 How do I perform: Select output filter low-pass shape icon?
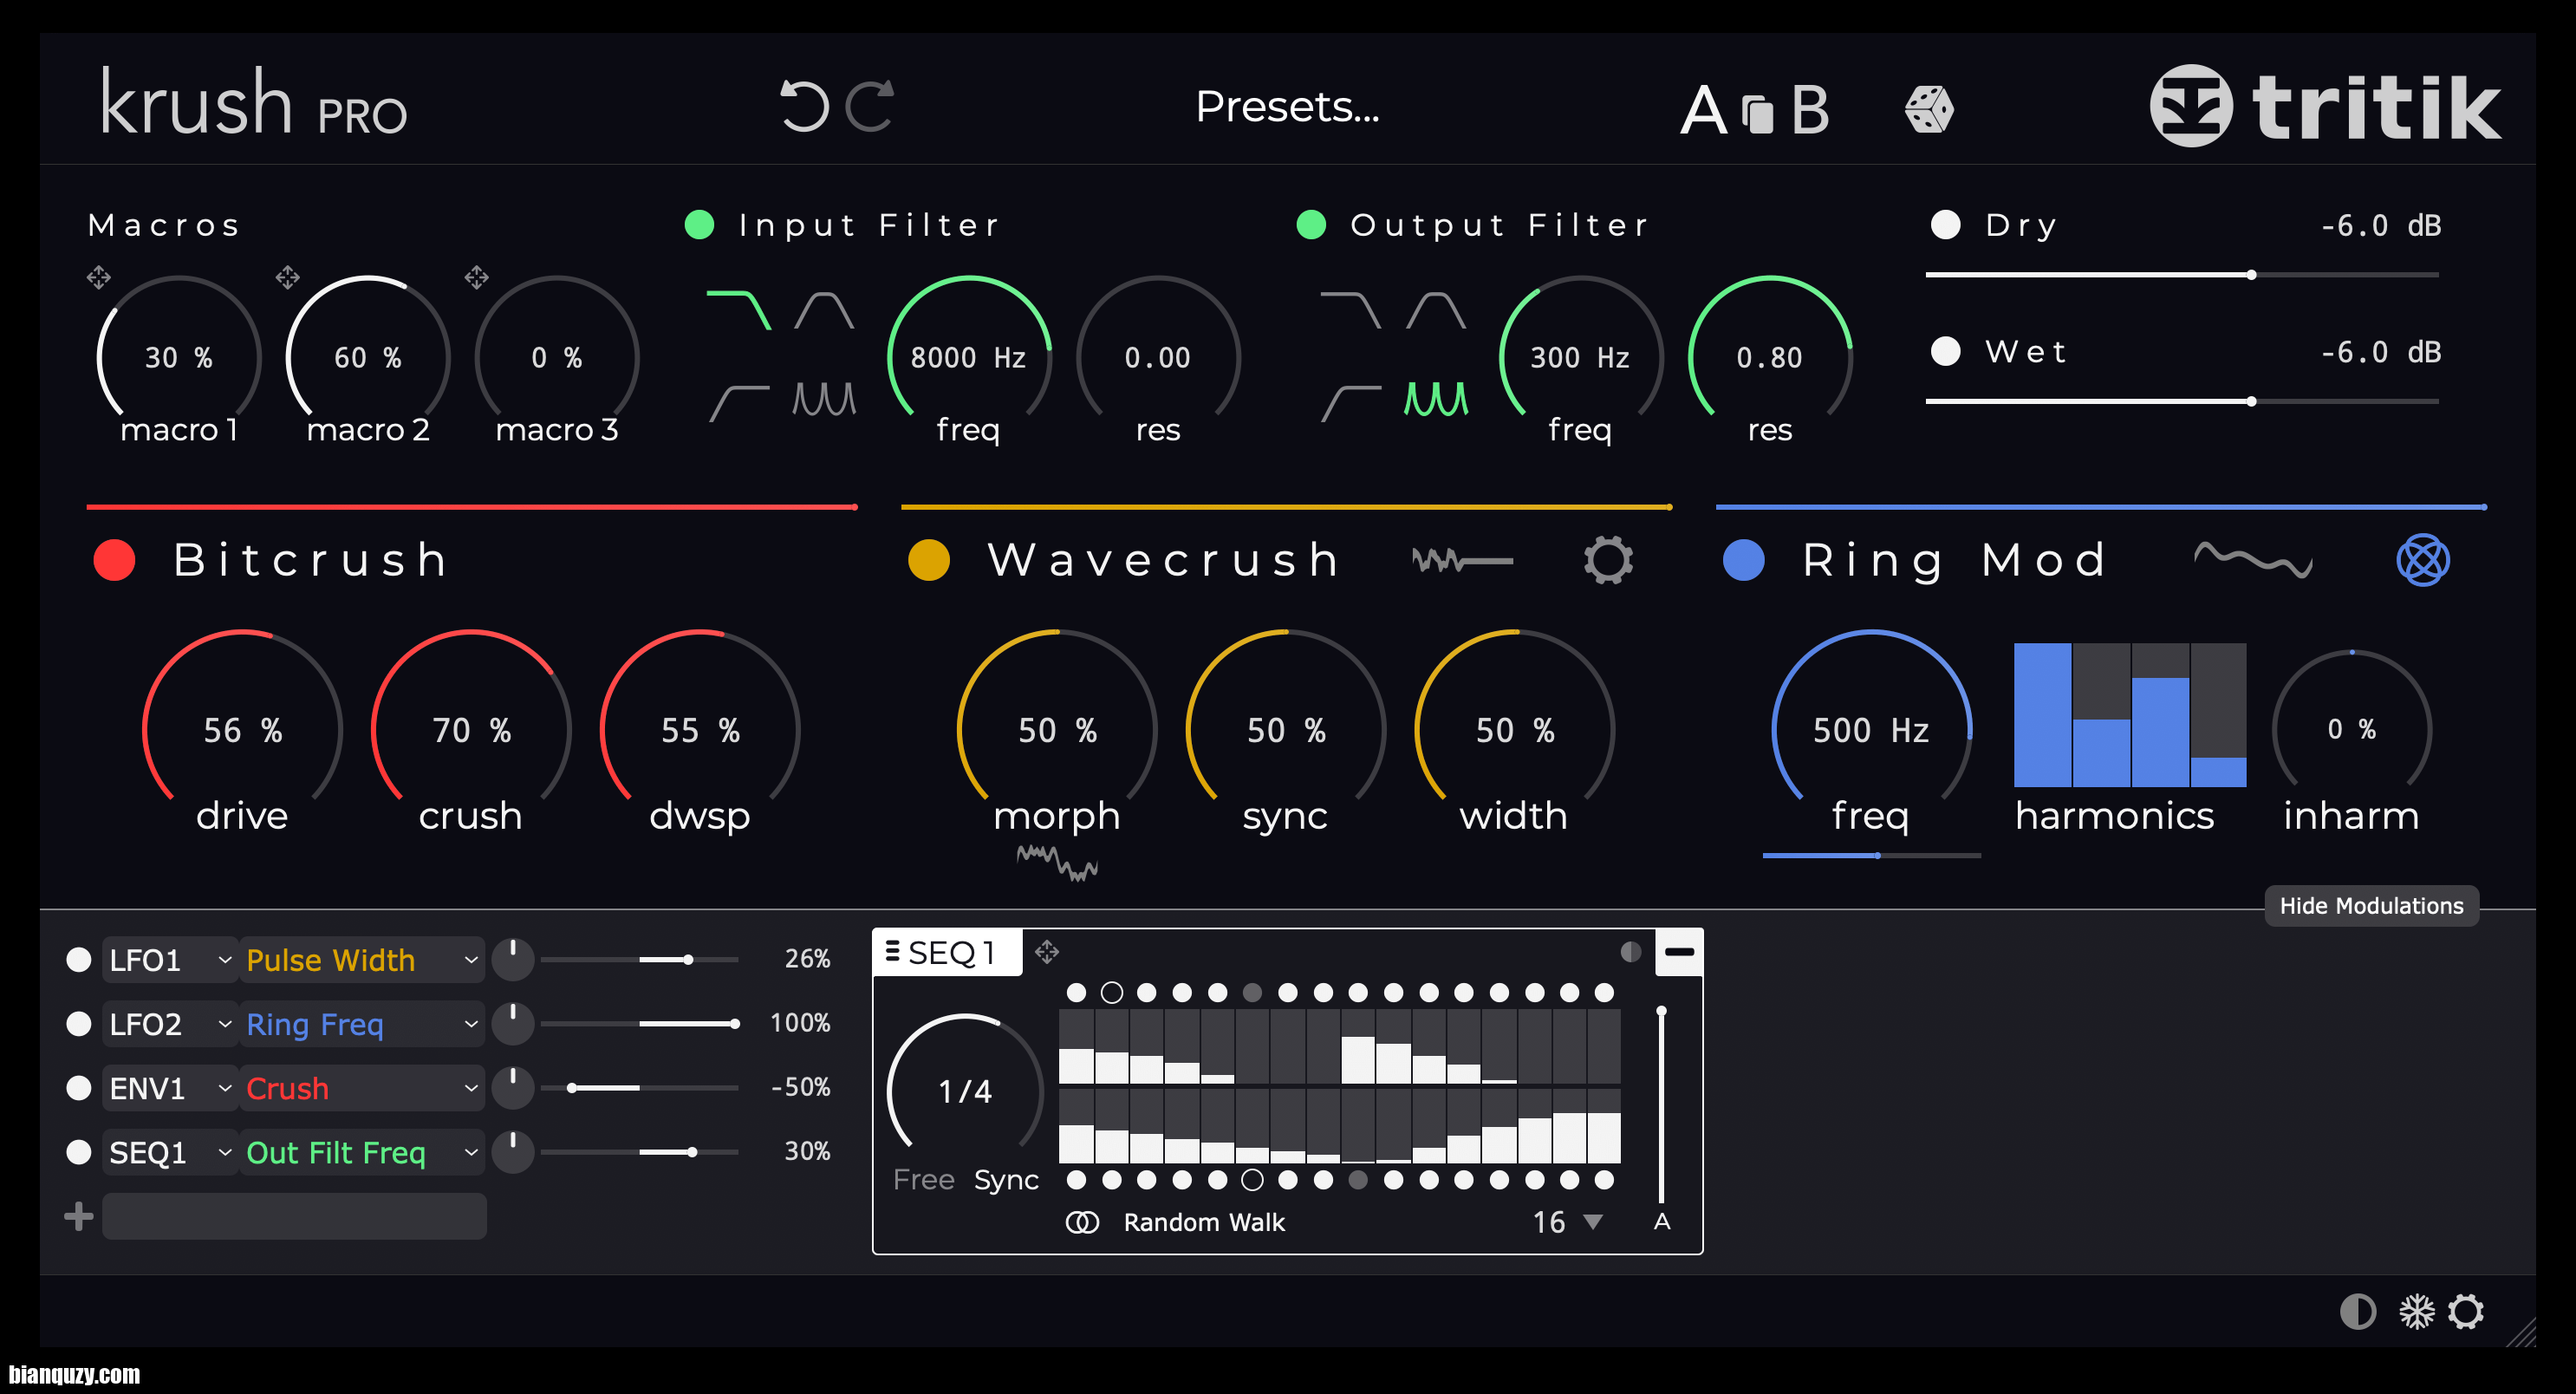pos(1350,309)
